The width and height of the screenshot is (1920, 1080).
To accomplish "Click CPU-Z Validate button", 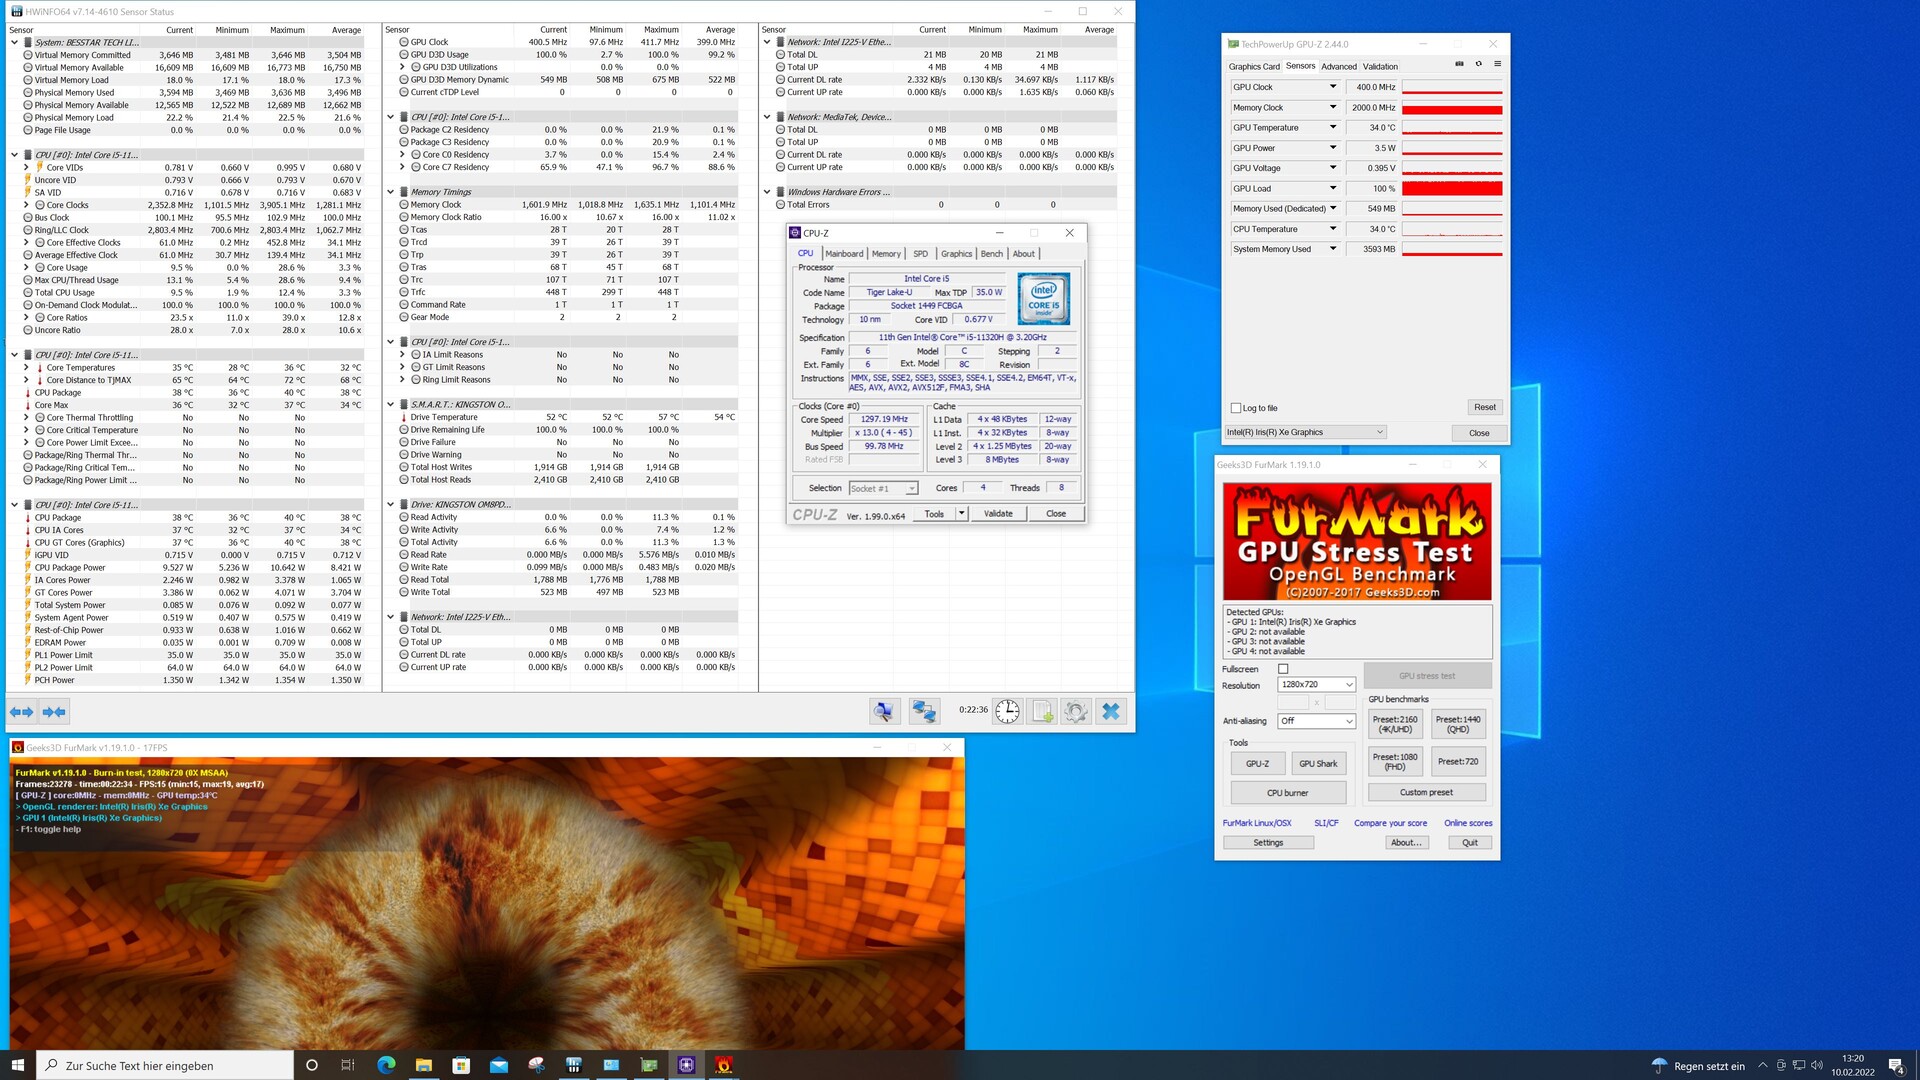I will [998, 514].
